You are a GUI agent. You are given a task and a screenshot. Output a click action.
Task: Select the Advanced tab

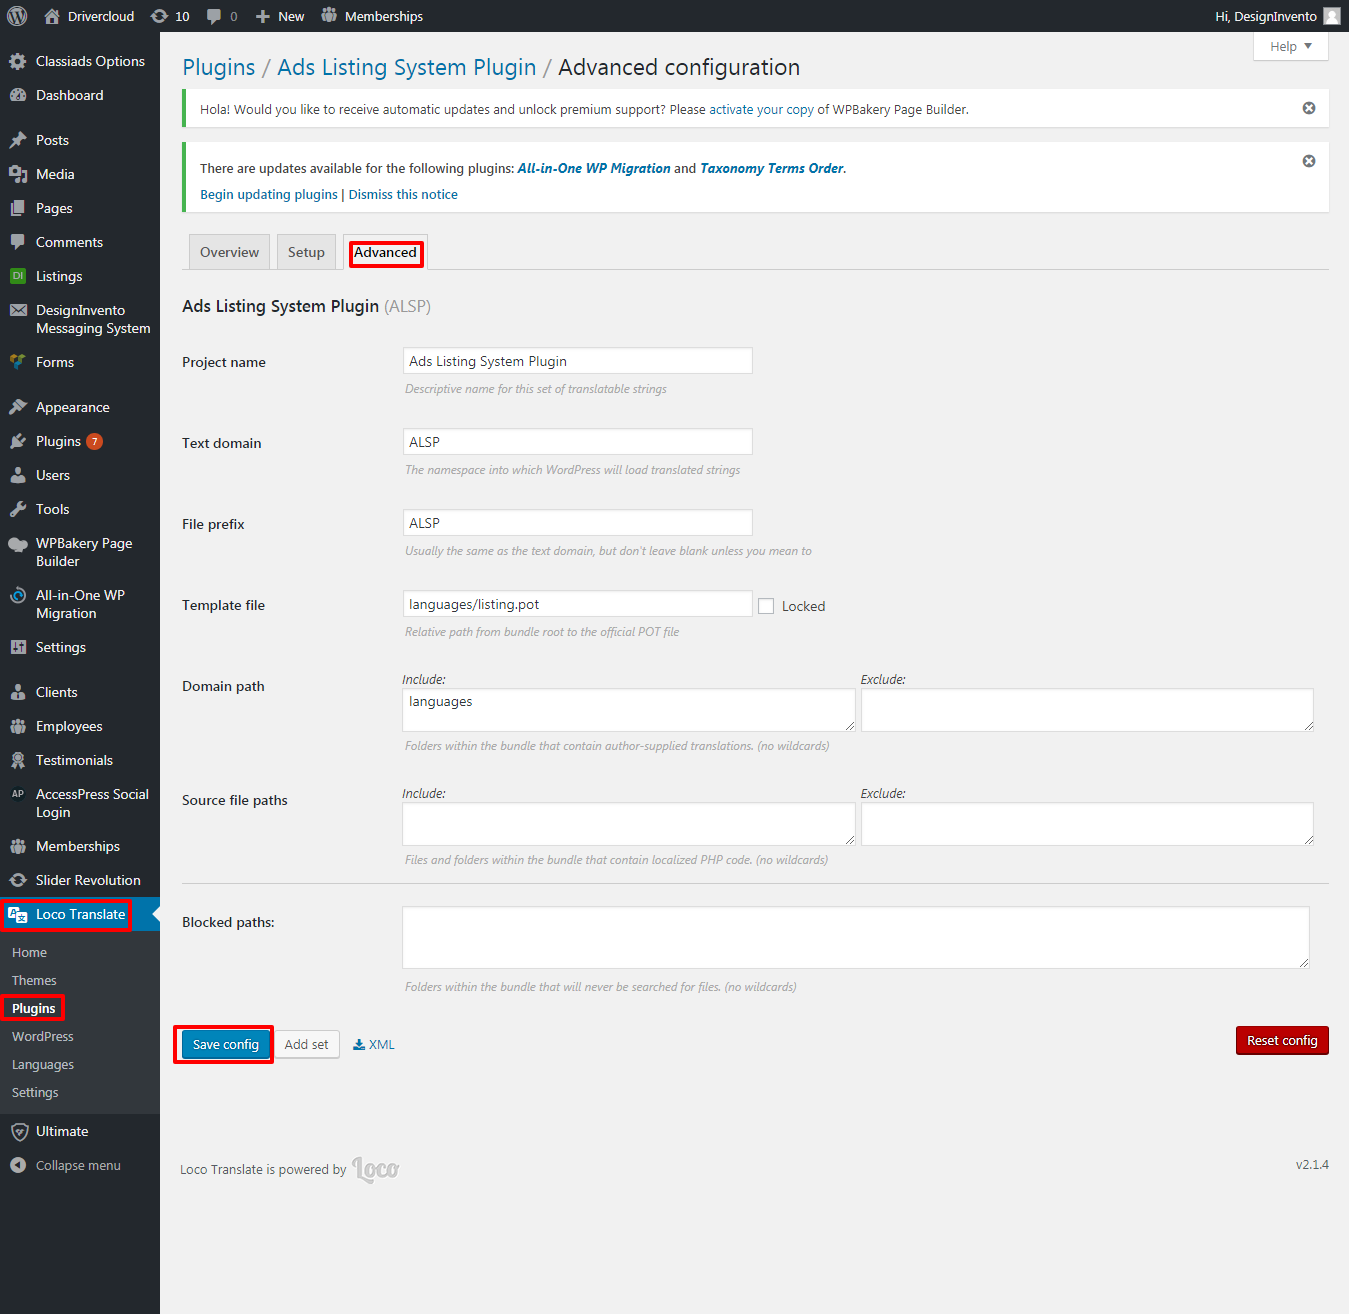(385, 252)
